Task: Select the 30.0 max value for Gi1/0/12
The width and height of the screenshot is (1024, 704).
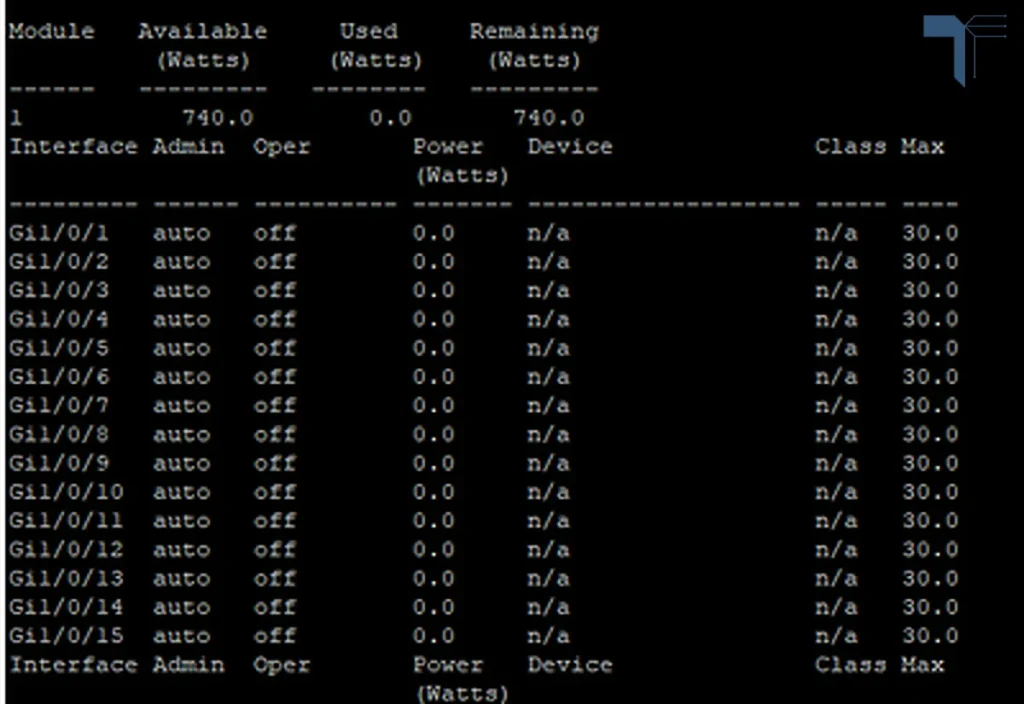Action: 930,549
